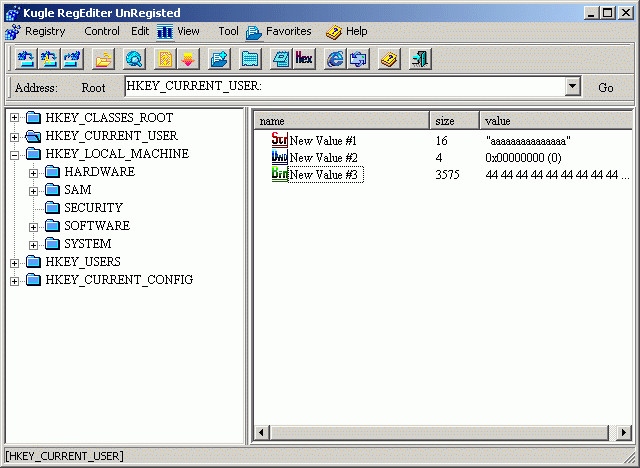Select the HARDWARE key
The image size is (640, 468).
(x=100, y=172)
